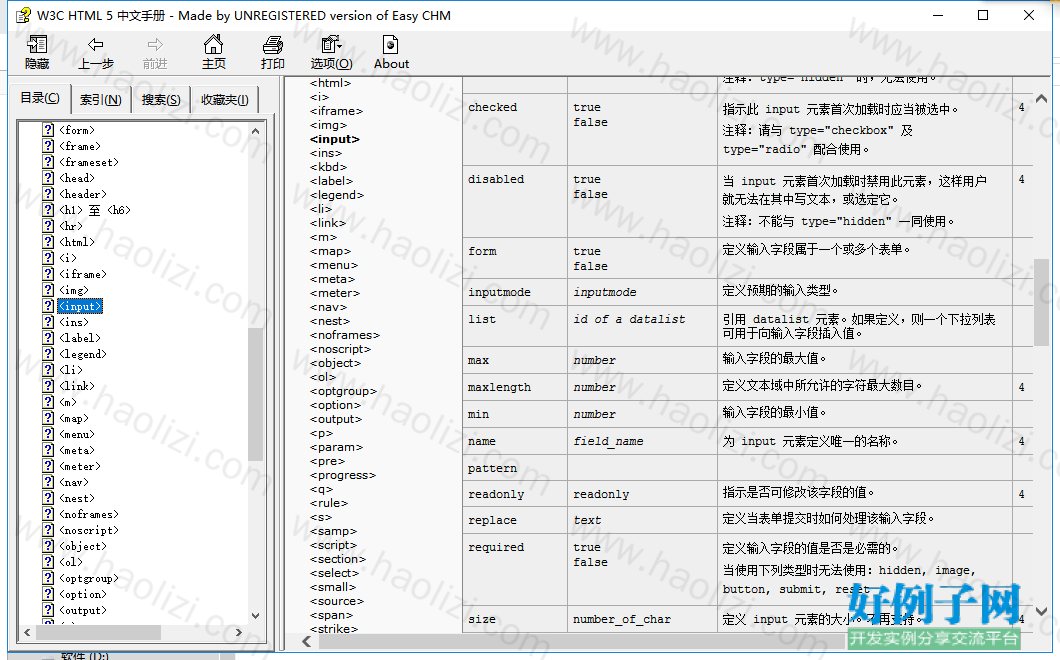The image size is (1060, 660).
Task: Select the <noscript> topic in the tree
Action: tap(89, 530)
